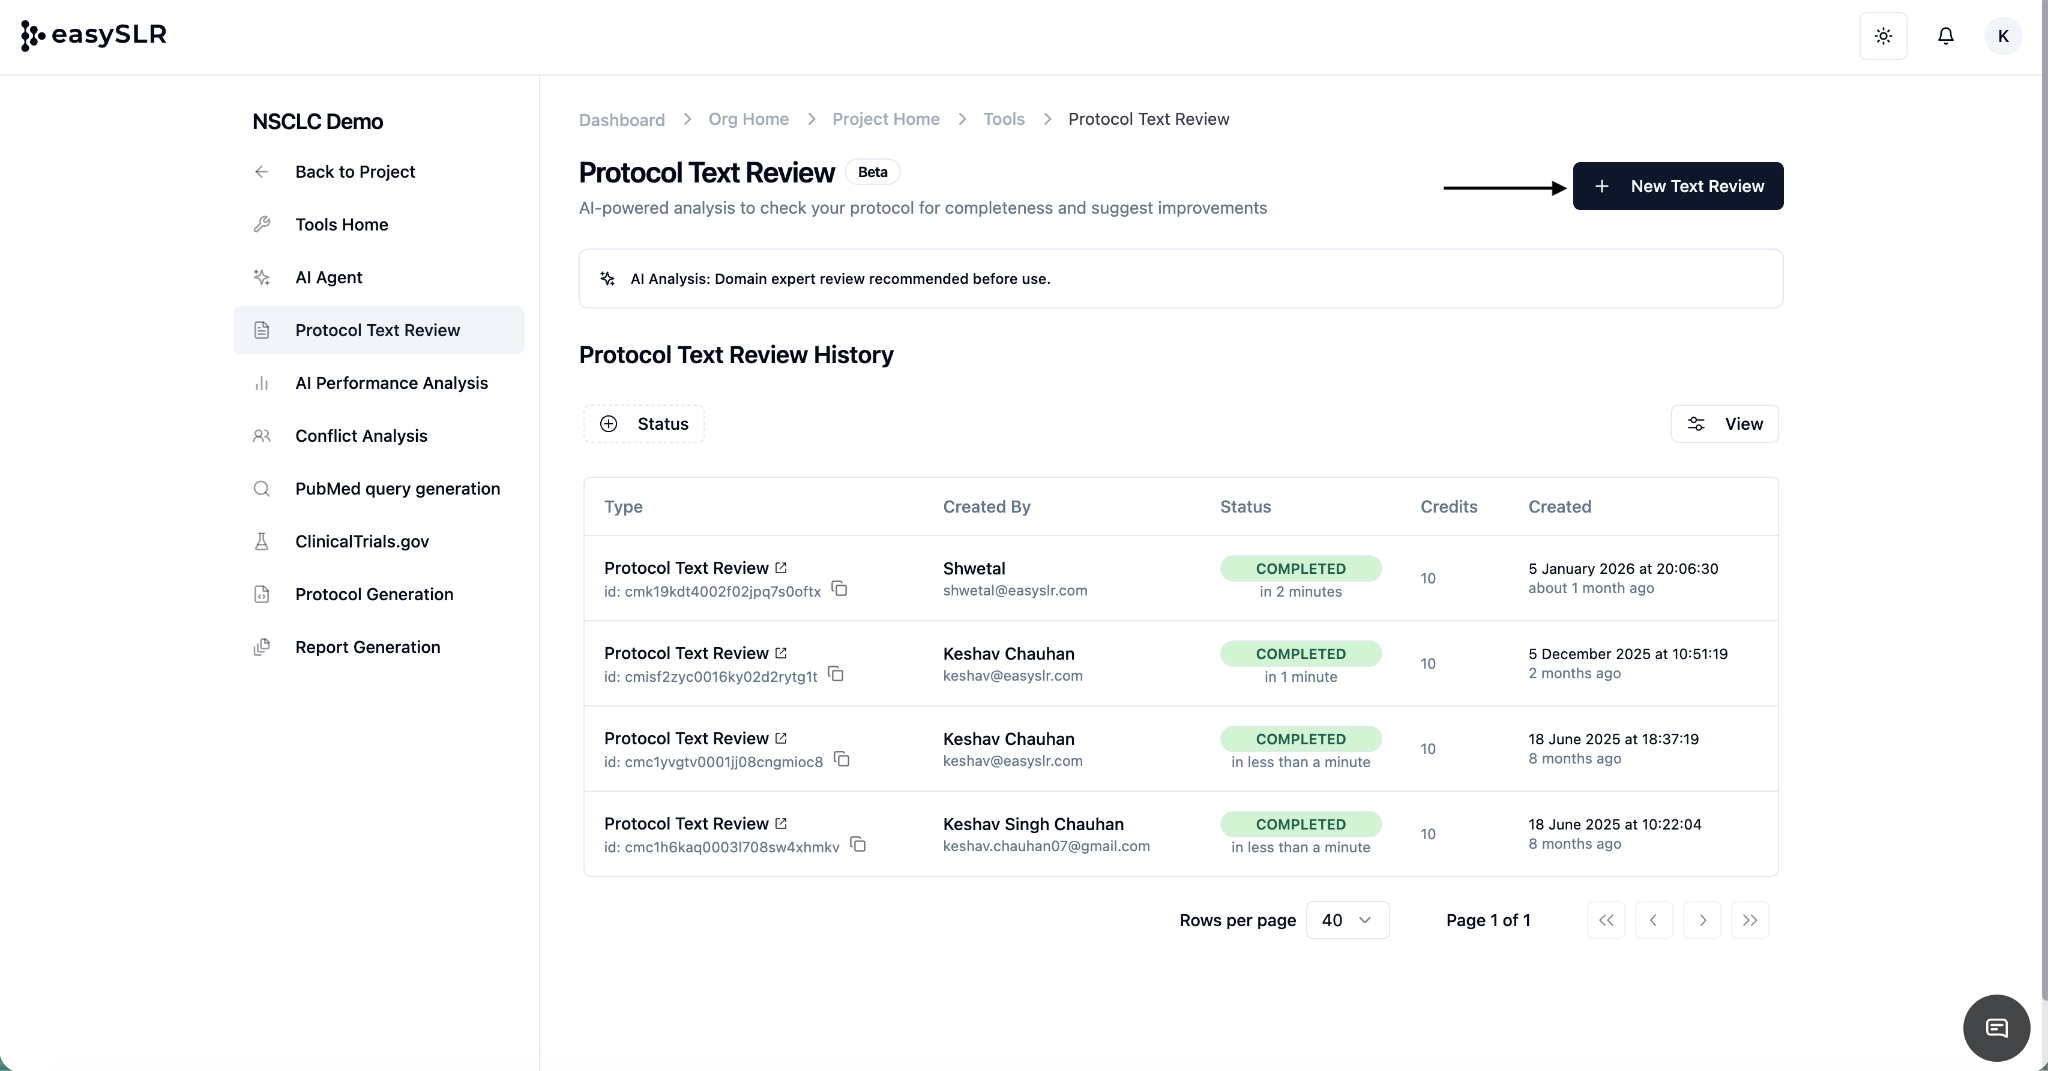This screenshot has width=2048, height=1071.
Task: Go to AI Performance Analysis in sidebar
Action: pos(391,383)
